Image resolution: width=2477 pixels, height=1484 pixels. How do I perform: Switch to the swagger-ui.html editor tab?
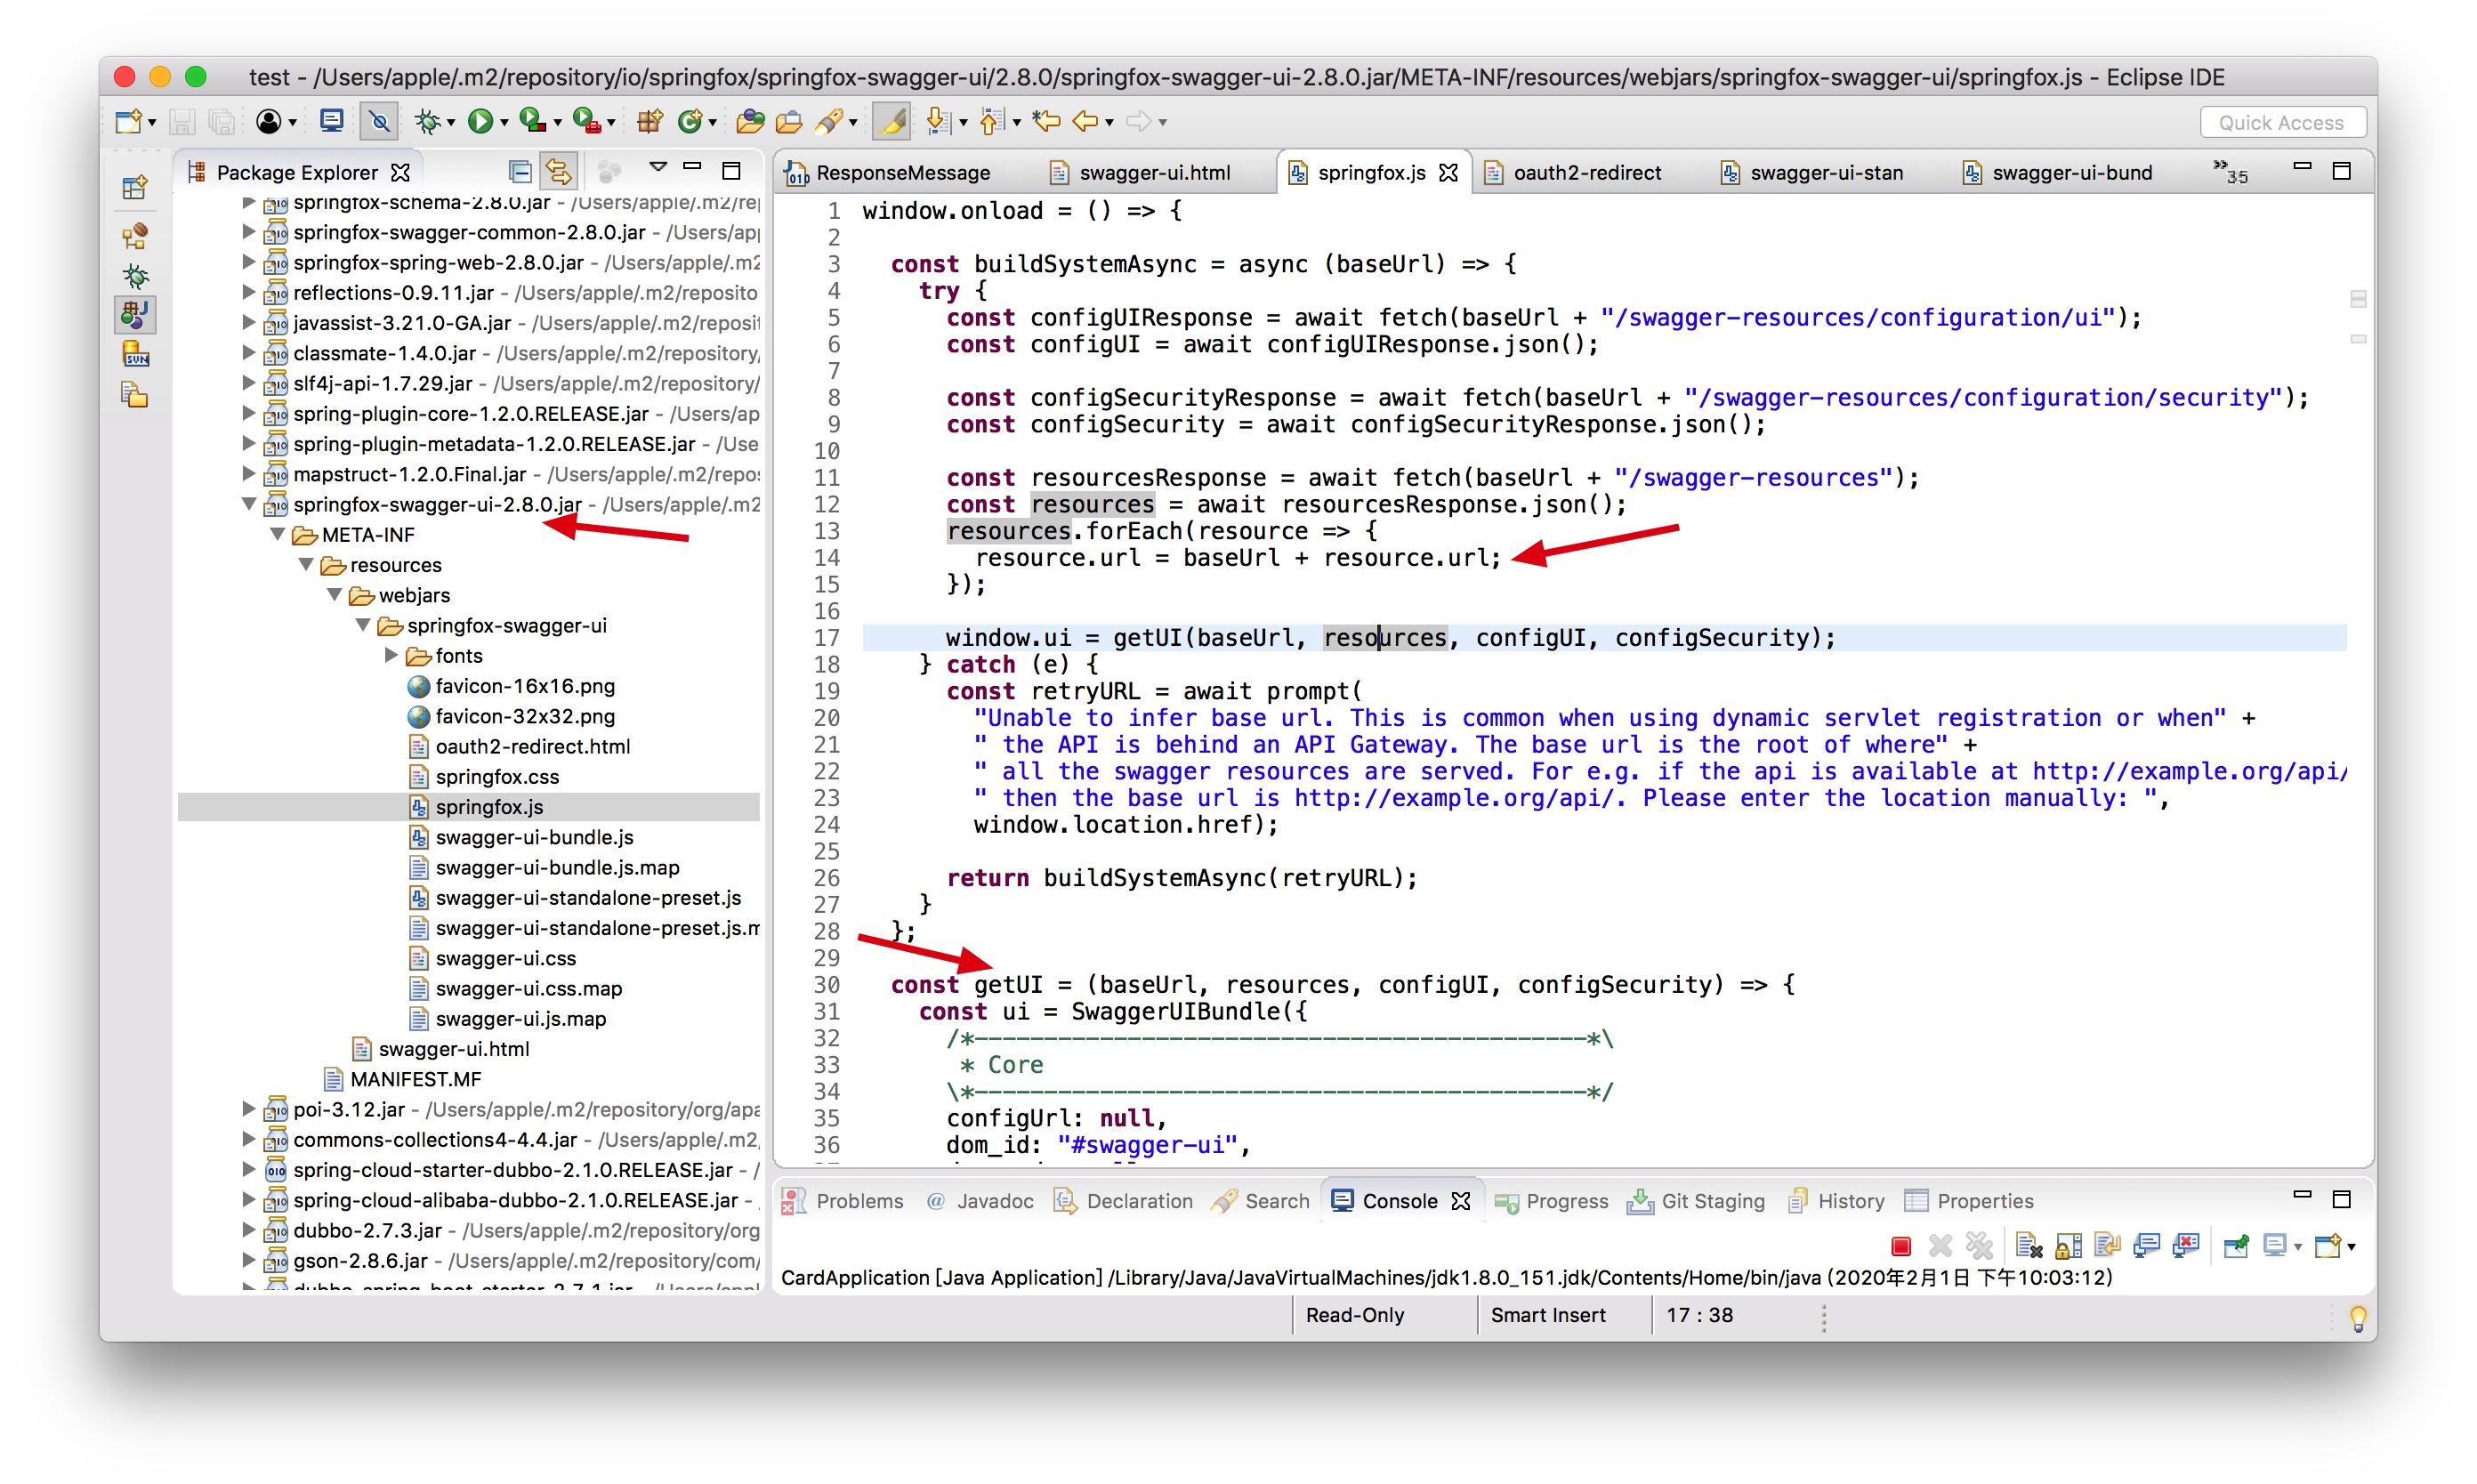pos(1153,173)
